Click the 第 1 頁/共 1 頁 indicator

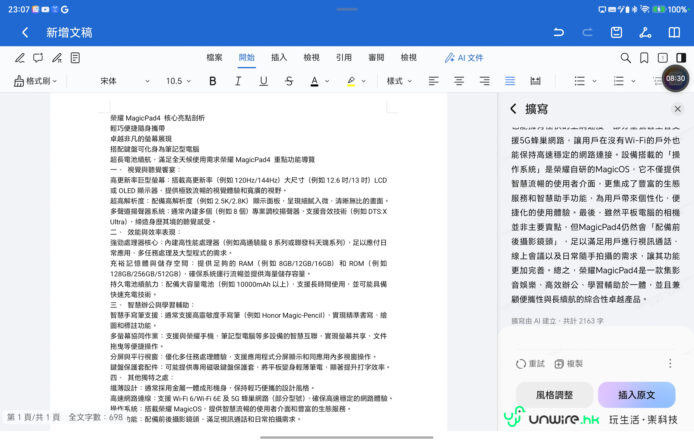tap(34, 417)
